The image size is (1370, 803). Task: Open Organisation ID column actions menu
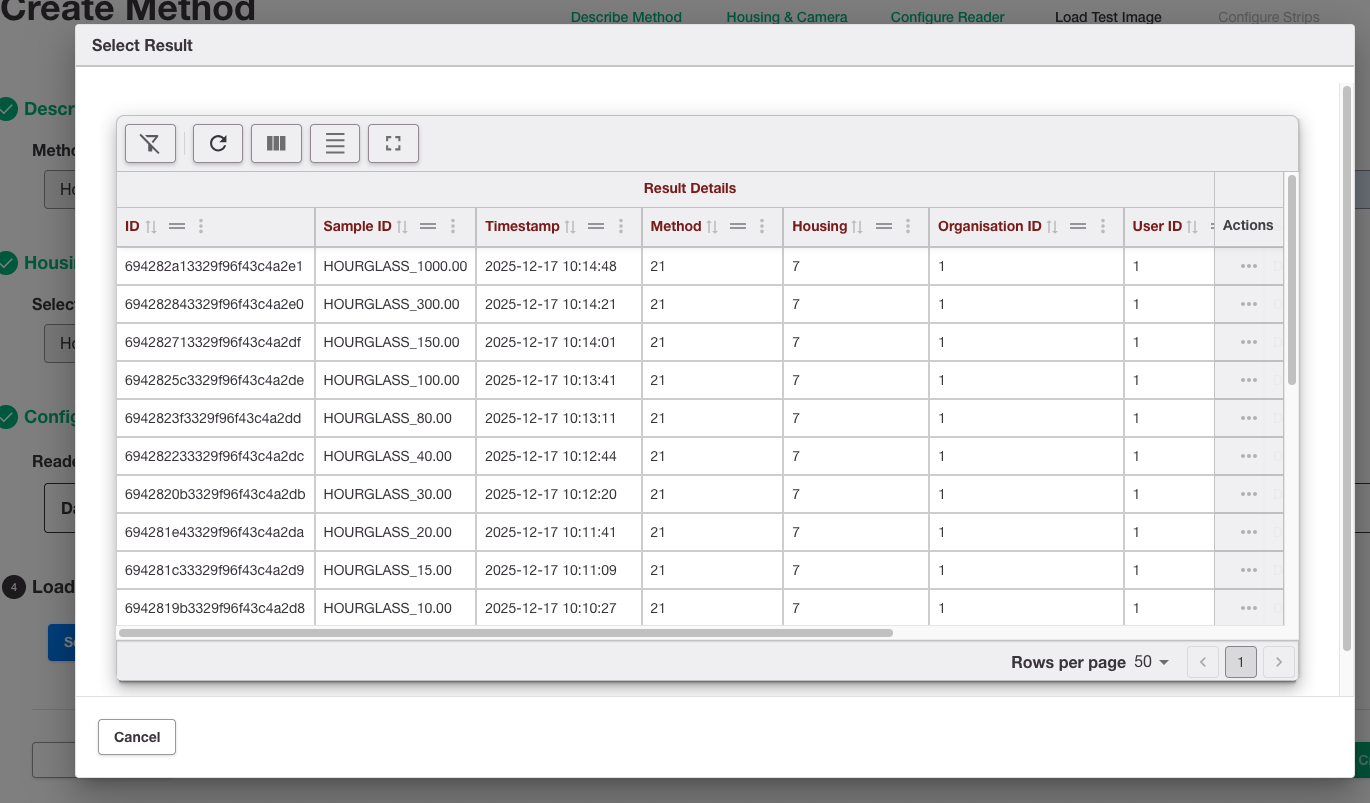point(1103,227)
